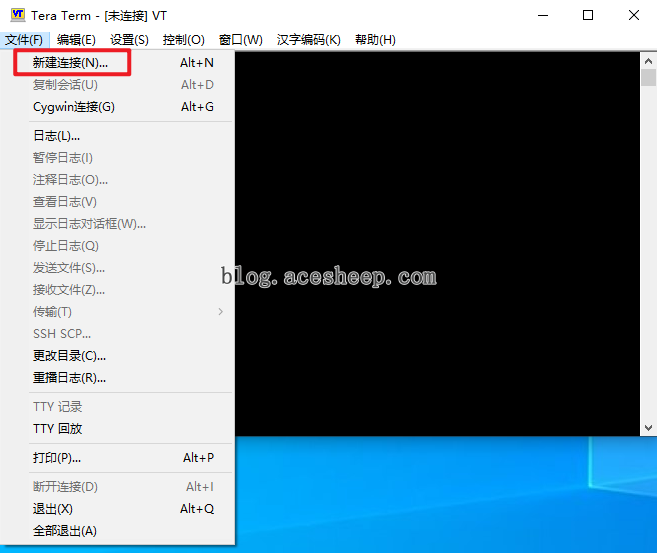
Task: Open the 窗口(W) menu
Action: (241, 40)
